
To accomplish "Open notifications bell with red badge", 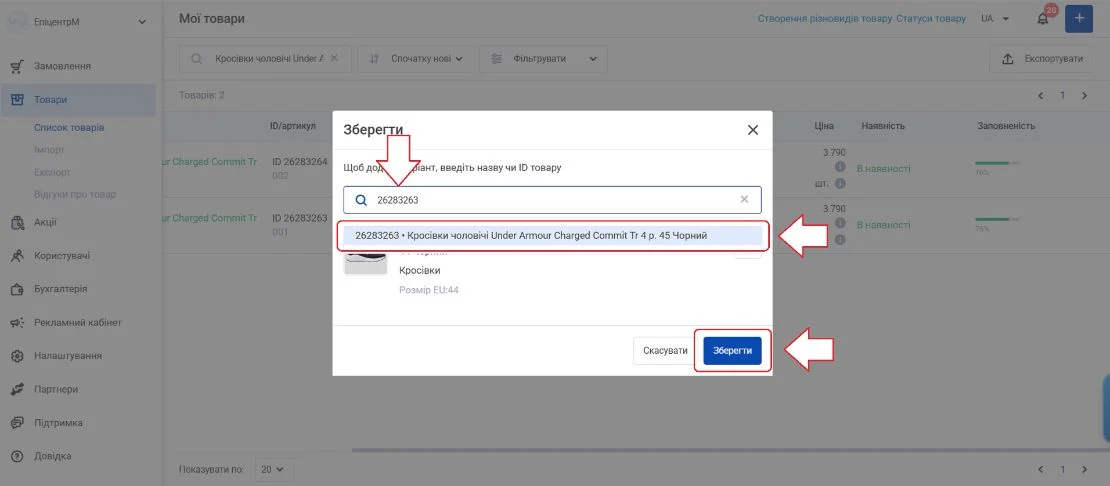I will point(1043,18).
